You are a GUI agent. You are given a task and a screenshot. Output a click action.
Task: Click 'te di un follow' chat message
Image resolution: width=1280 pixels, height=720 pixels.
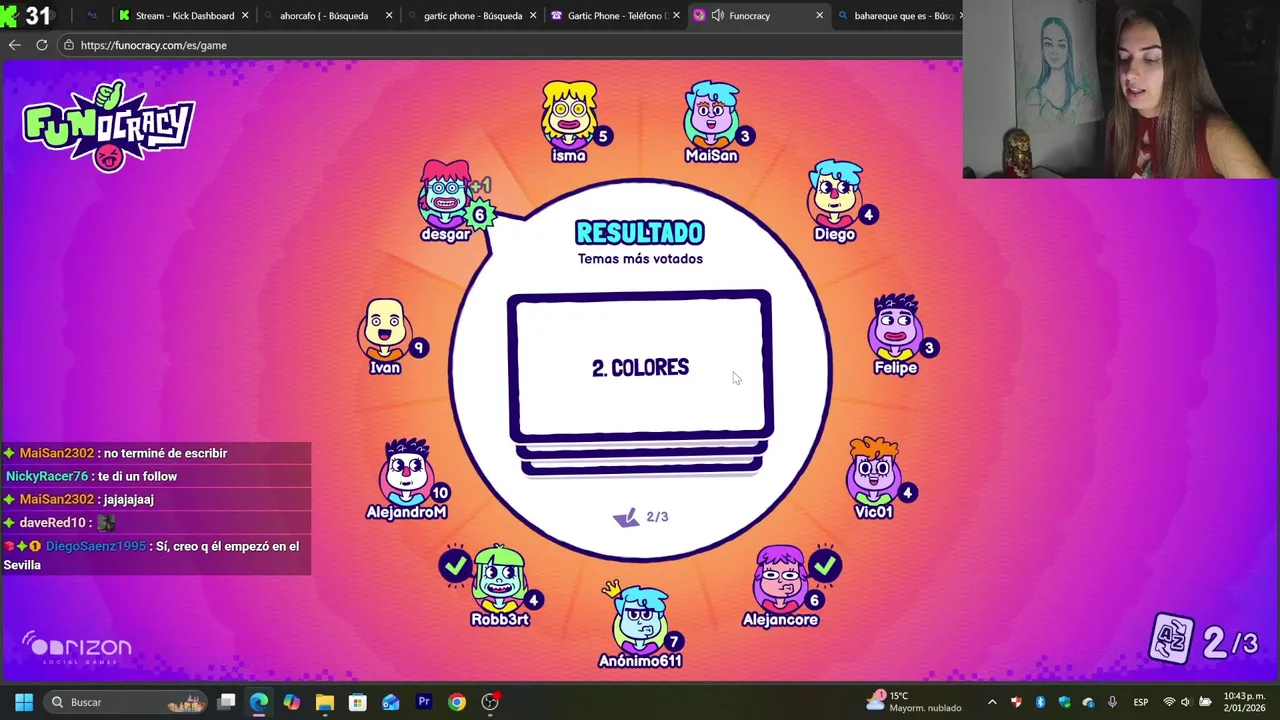pos(137,476)
